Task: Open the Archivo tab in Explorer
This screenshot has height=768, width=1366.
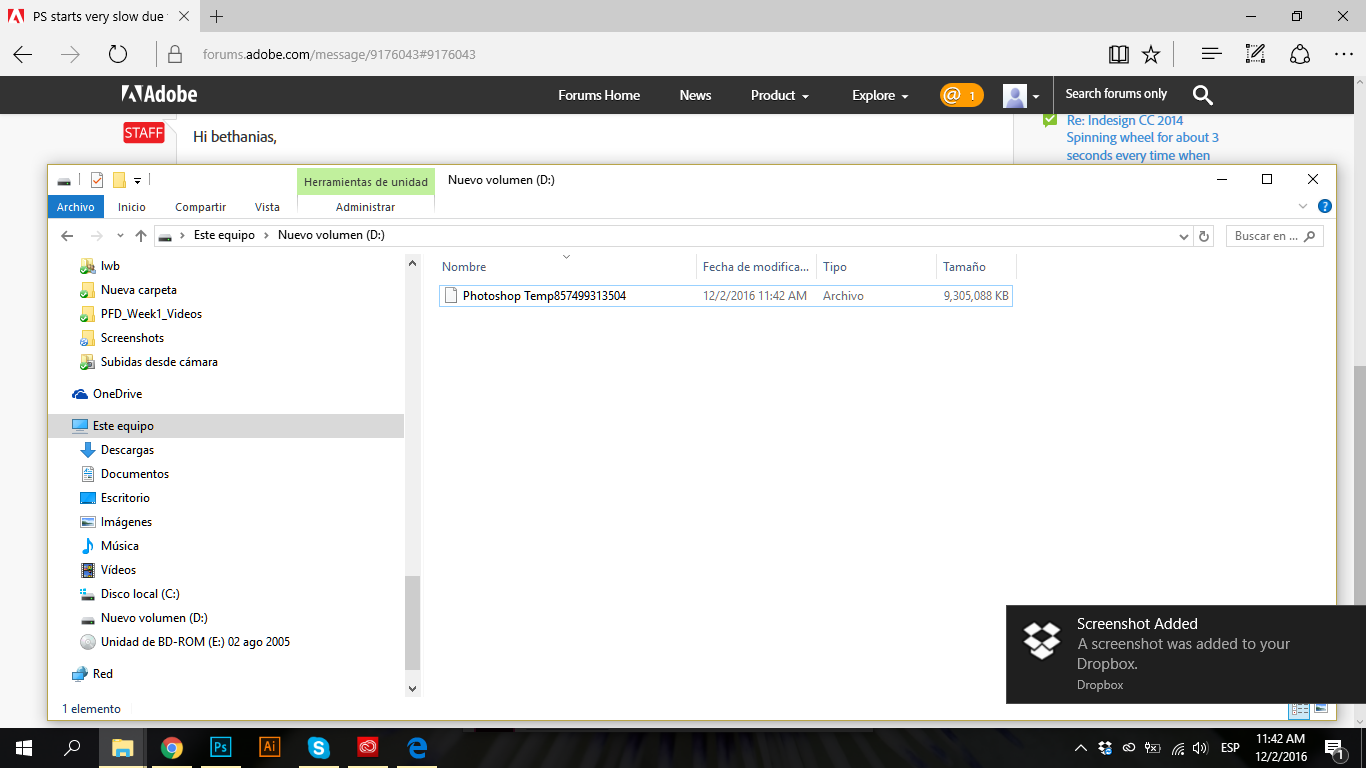Action: pos(75,207)
